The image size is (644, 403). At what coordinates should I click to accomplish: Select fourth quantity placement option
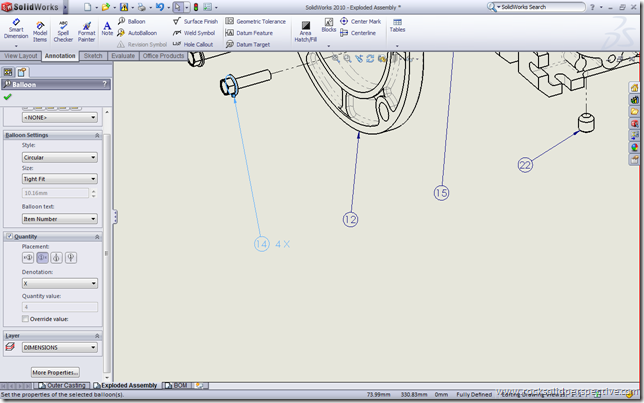tap(71, 258)
